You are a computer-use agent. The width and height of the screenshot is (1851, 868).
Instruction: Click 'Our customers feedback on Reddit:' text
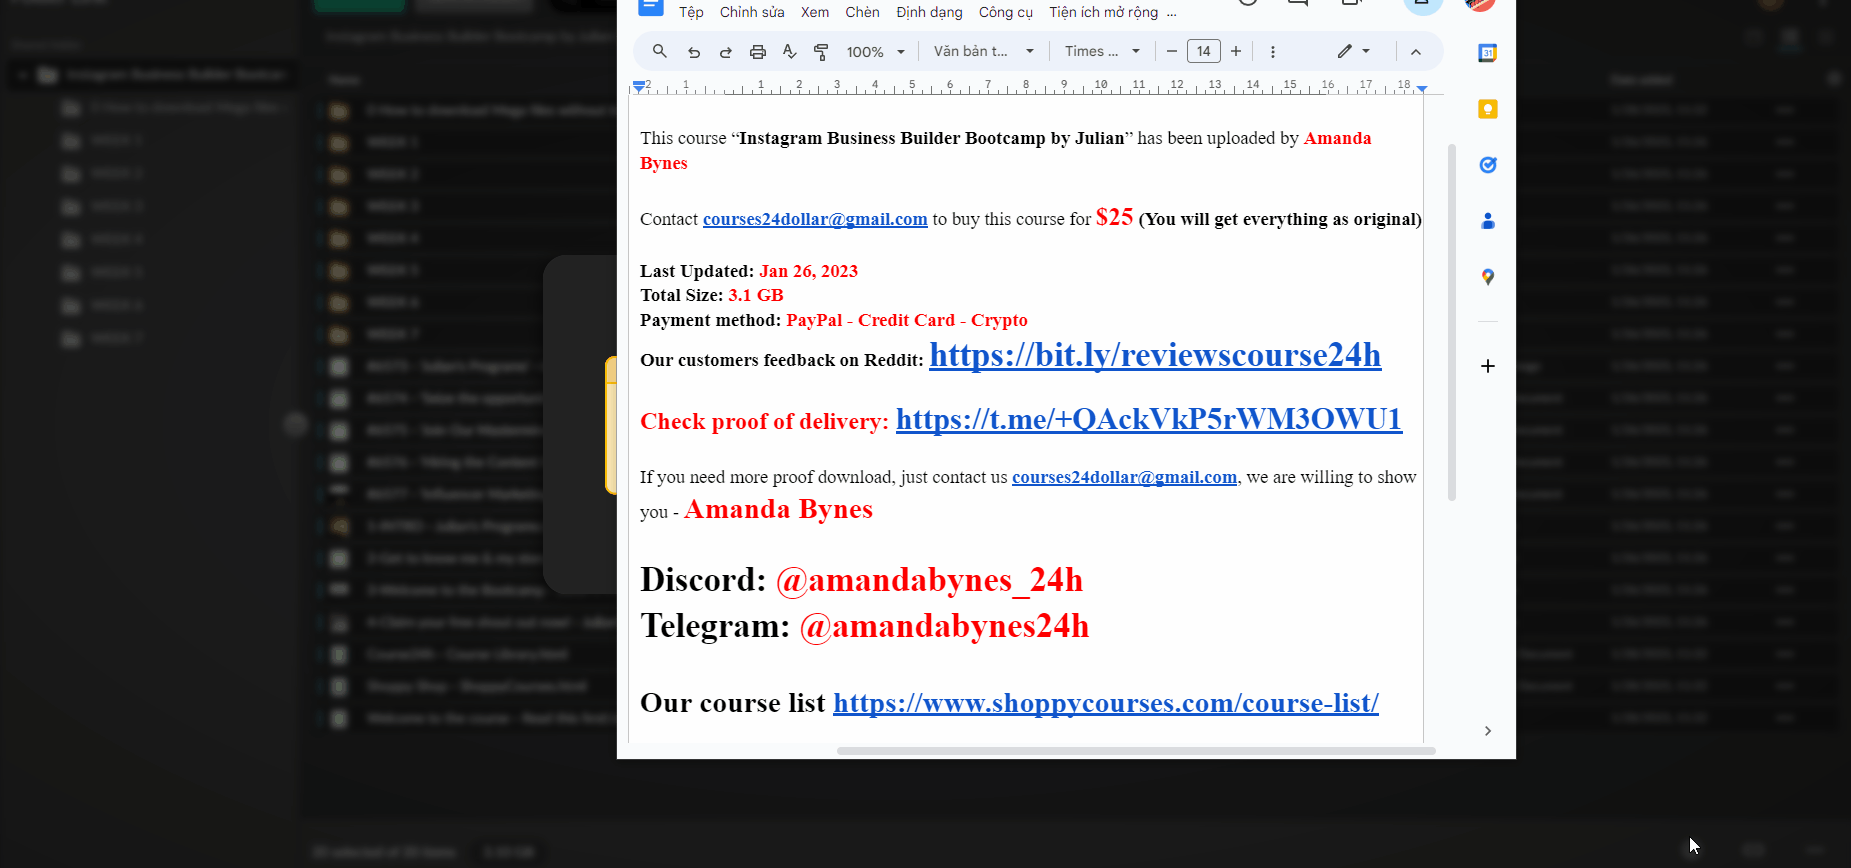tap(782, 360)
